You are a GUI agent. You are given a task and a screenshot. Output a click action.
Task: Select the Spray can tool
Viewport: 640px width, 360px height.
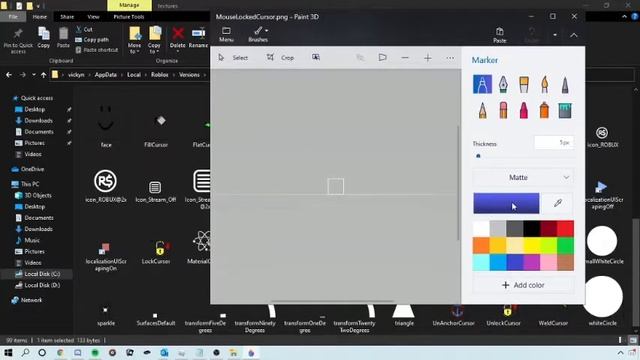pyautogui.click(x=544, y=110)
